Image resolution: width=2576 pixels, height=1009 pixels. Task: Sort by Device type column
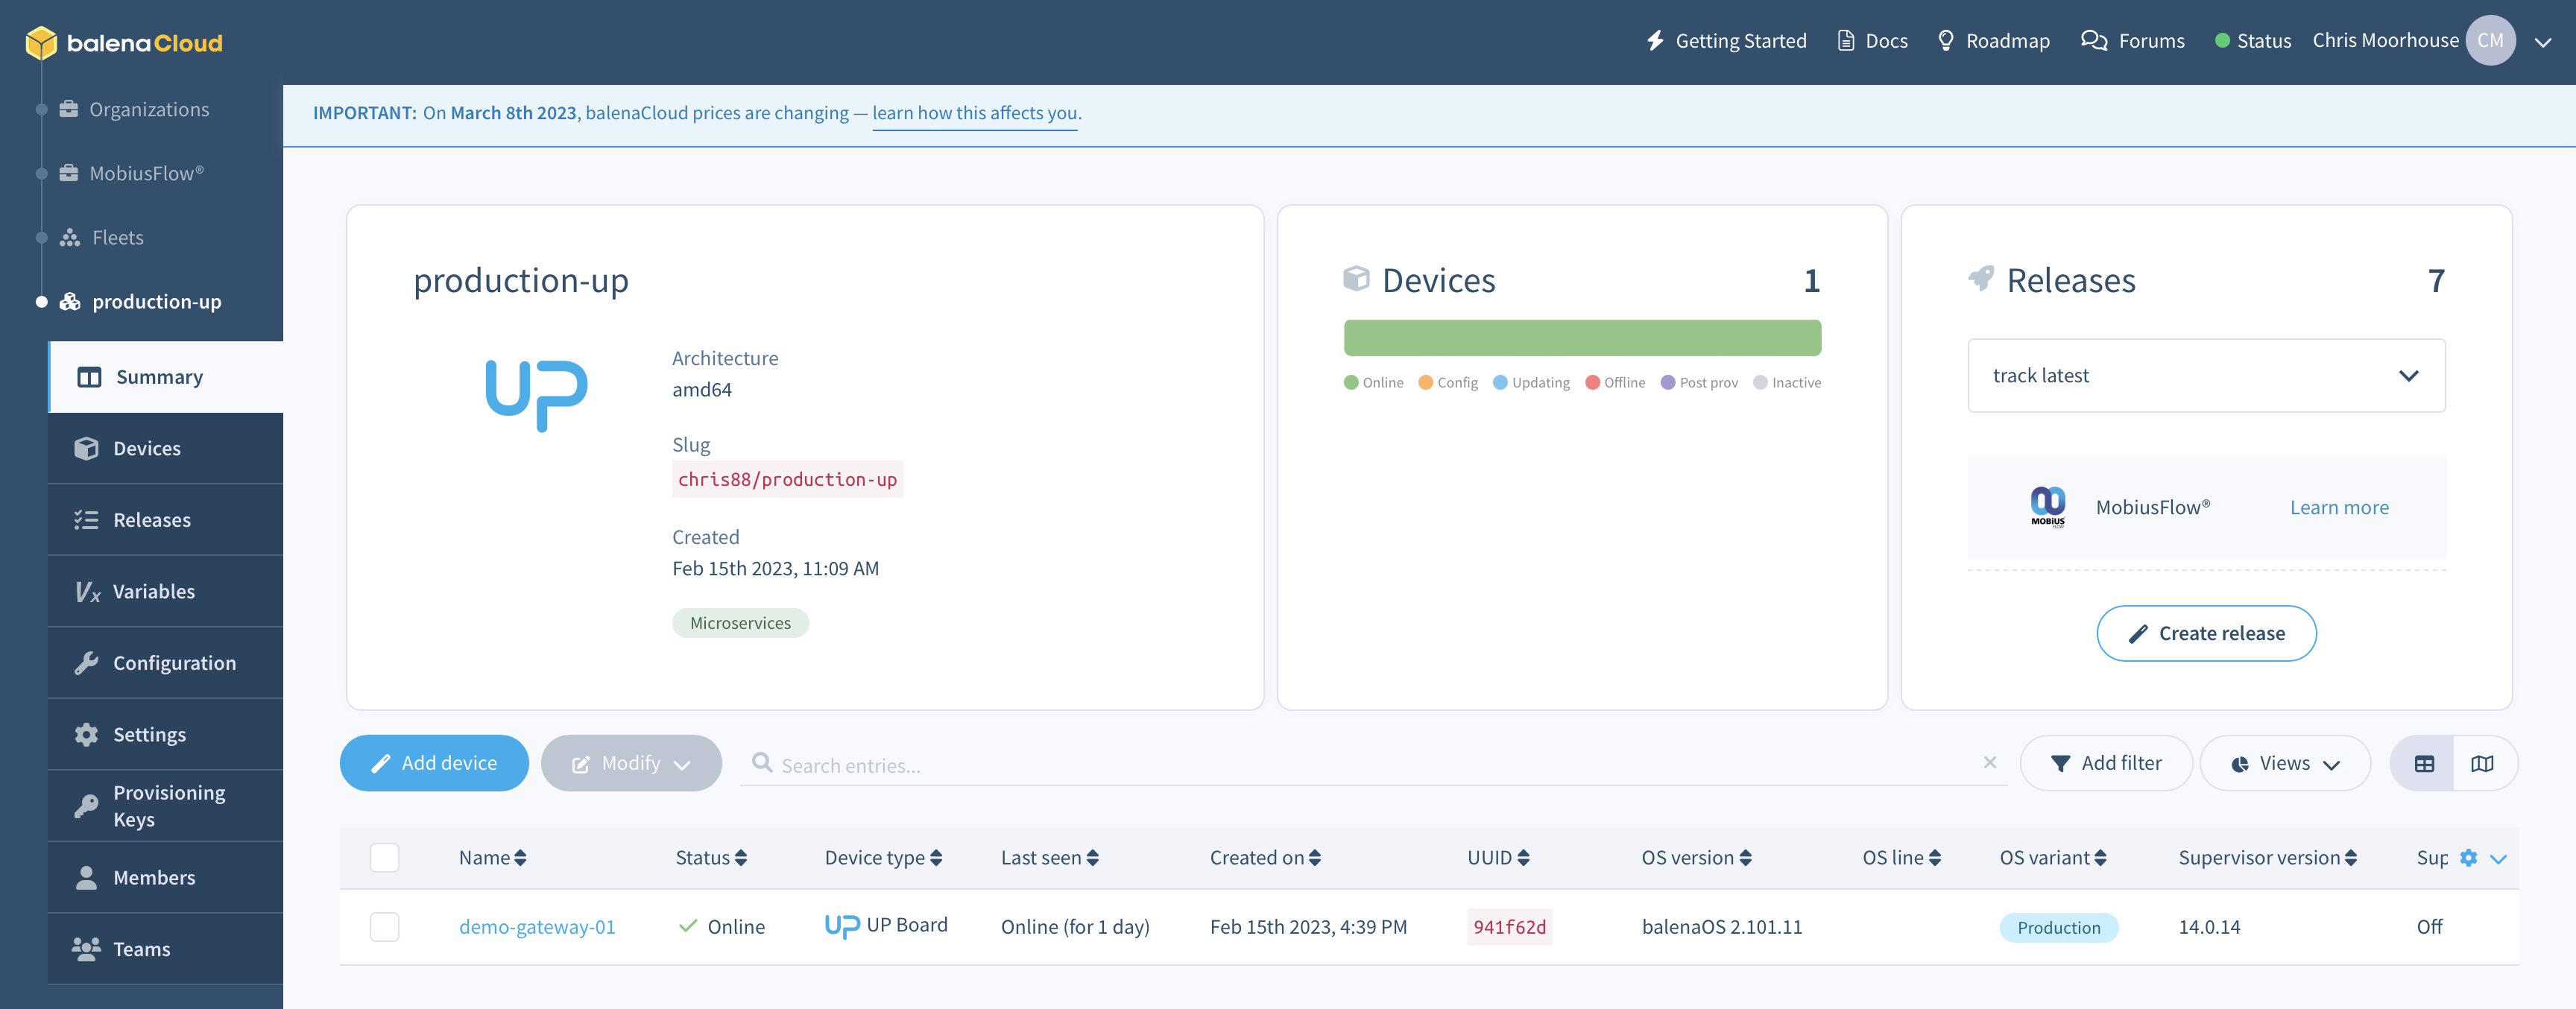coord(883,858)
